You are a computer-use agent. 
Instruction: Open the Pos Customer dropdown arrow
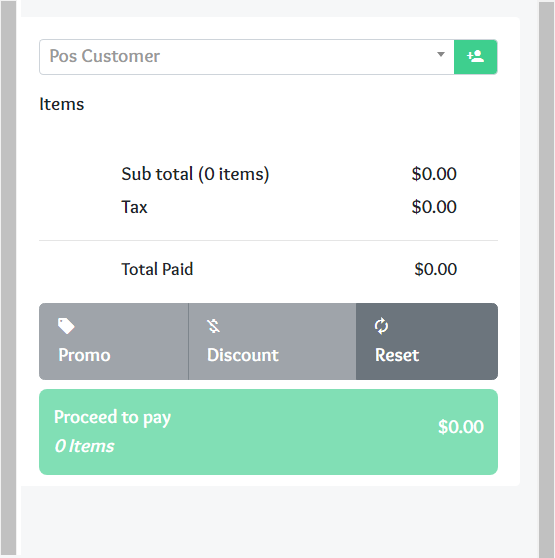441,54
